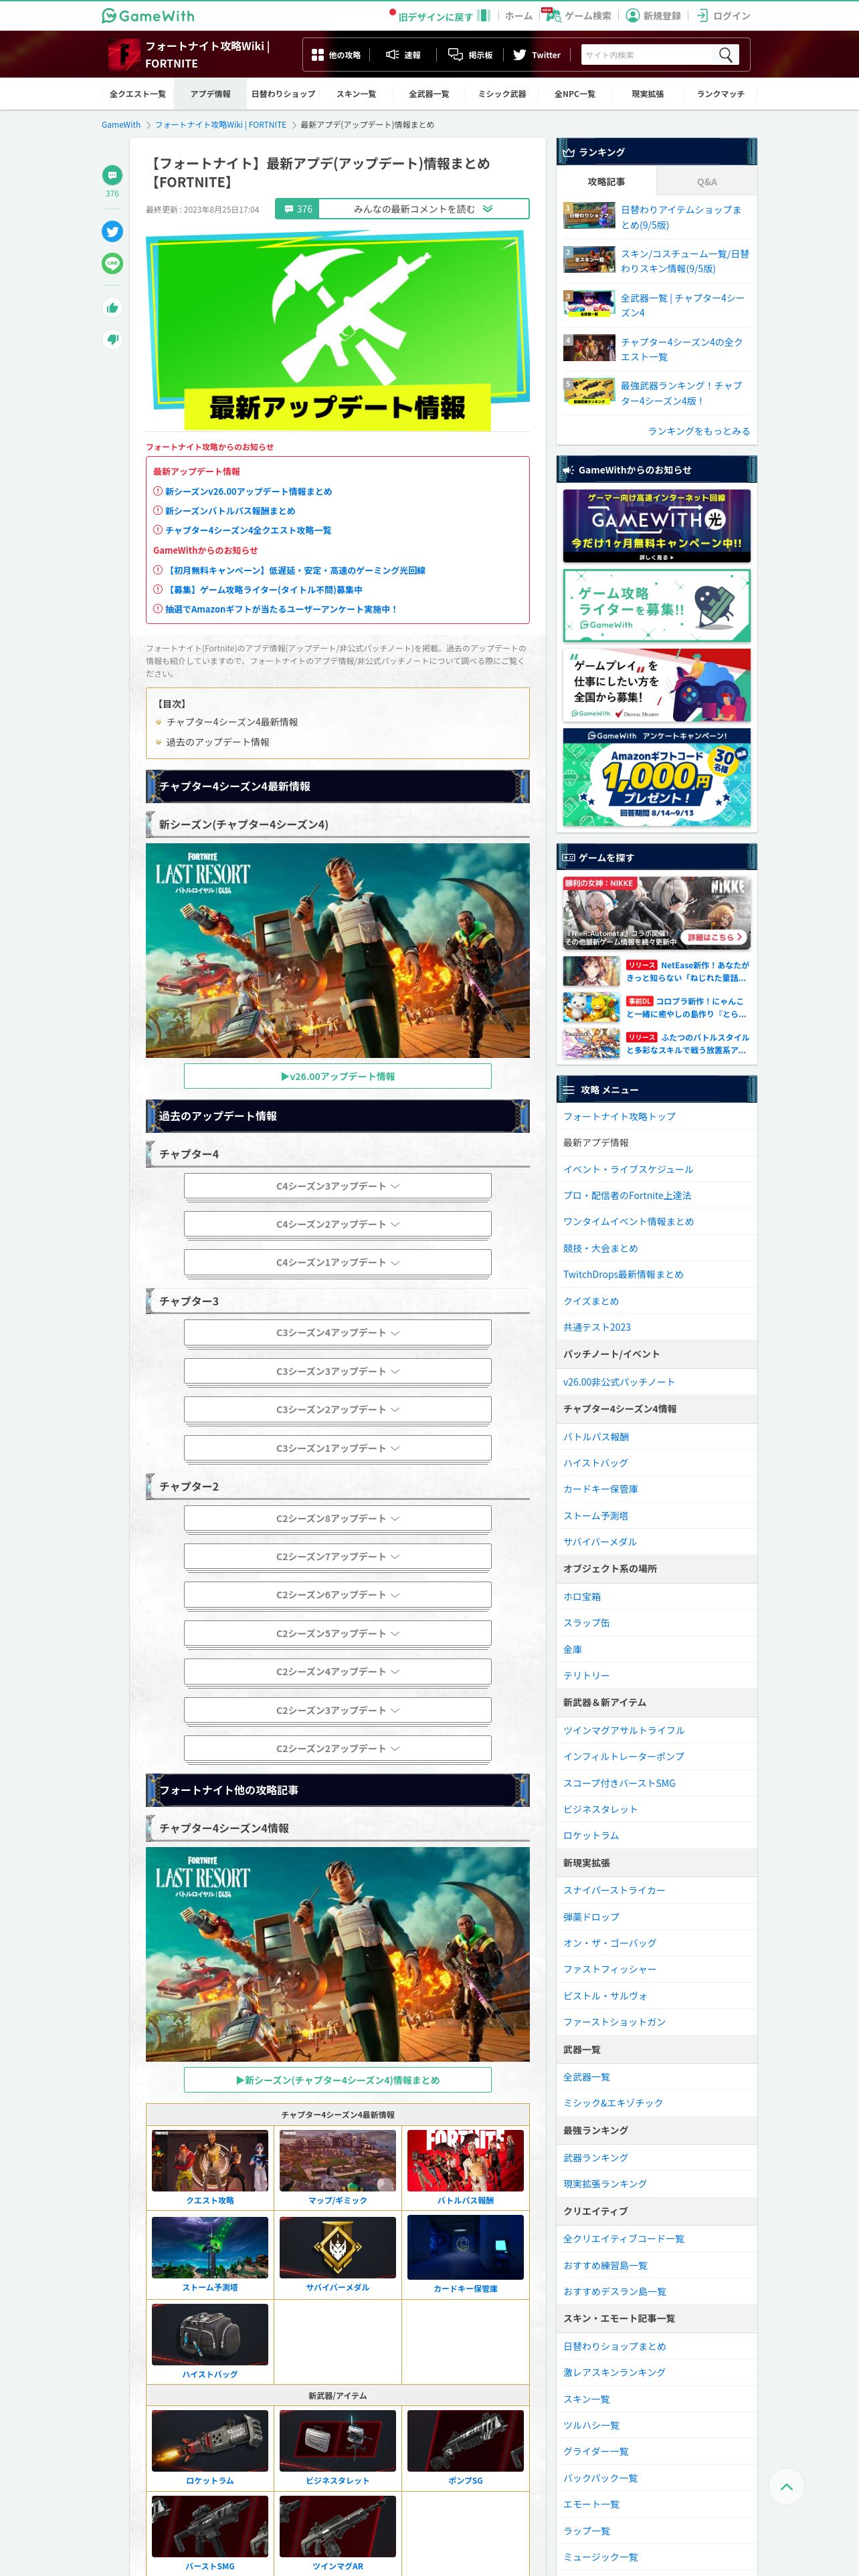This screenshot has height=2576, width=859.
Task: Expand C2シーズン2アップデート
Action: (338, 1748)
